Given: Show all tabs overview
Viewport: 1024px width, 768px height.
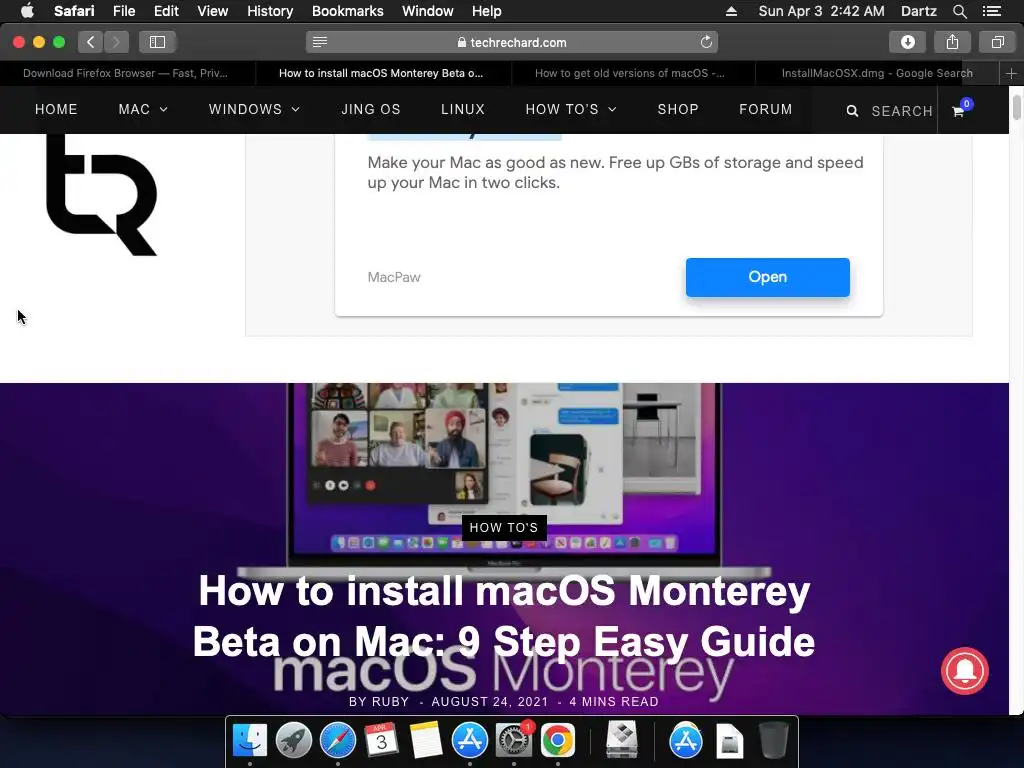Looking at the screenshot, I should click(x=997, y=42).
